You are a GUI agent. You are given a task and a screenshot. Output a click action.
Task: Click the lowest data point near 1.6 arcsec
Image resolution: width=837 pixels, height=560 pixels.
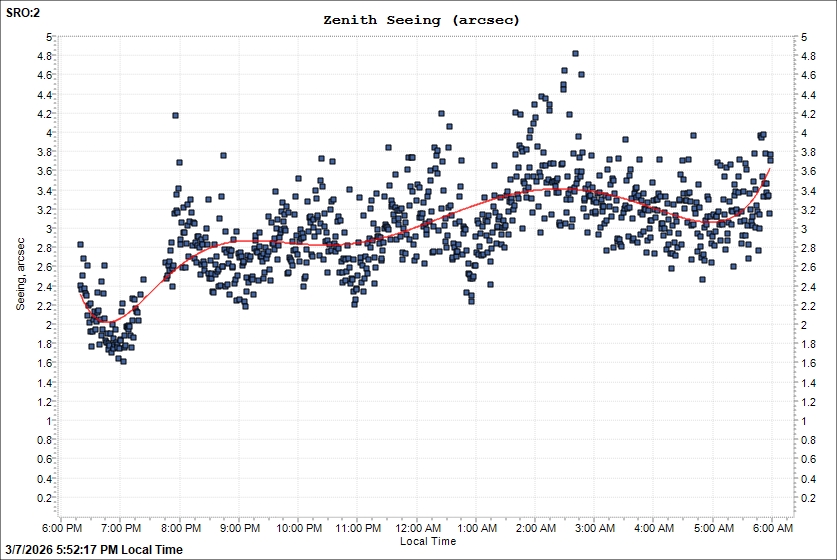pyautogui.click(x=123, y=361)
